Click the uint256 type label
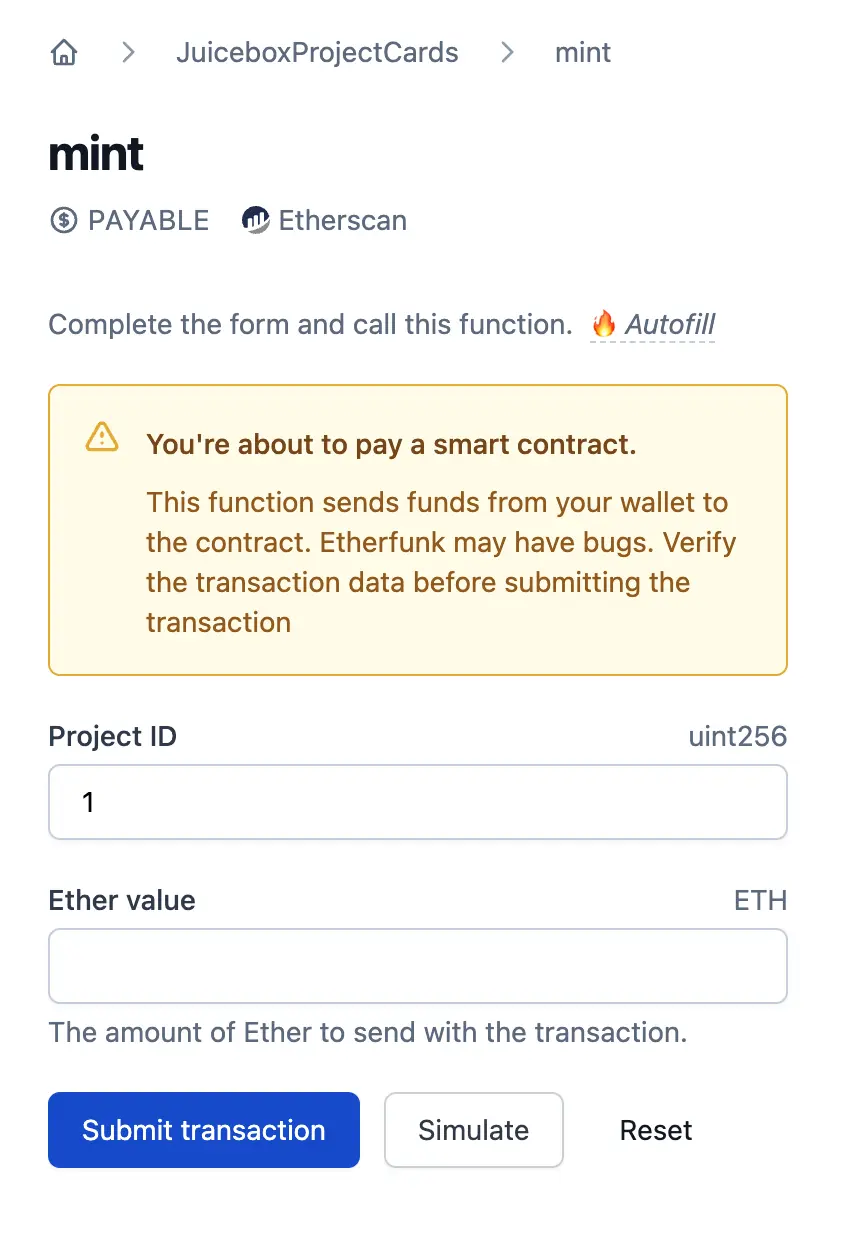 point(737,737)
